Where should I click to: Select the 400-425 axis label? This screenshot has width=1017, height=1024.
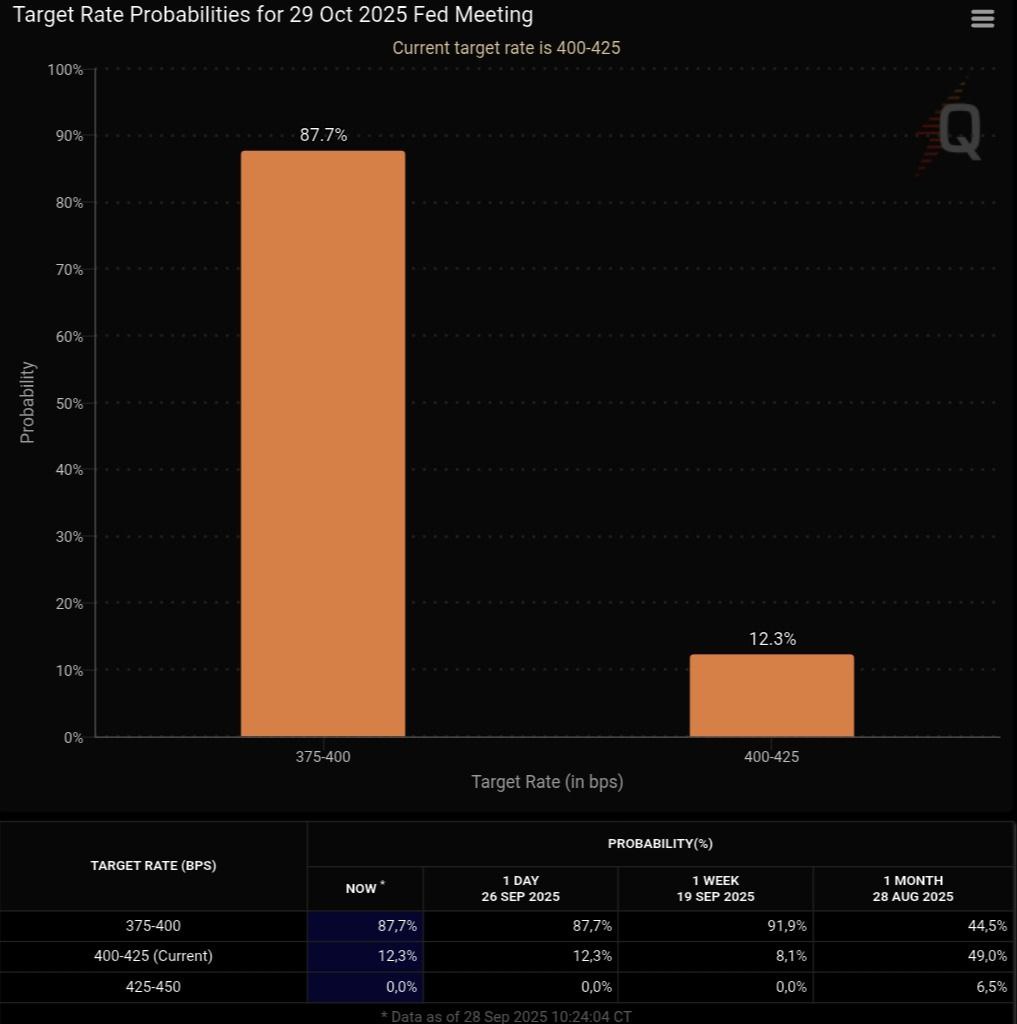coord(771,757)
